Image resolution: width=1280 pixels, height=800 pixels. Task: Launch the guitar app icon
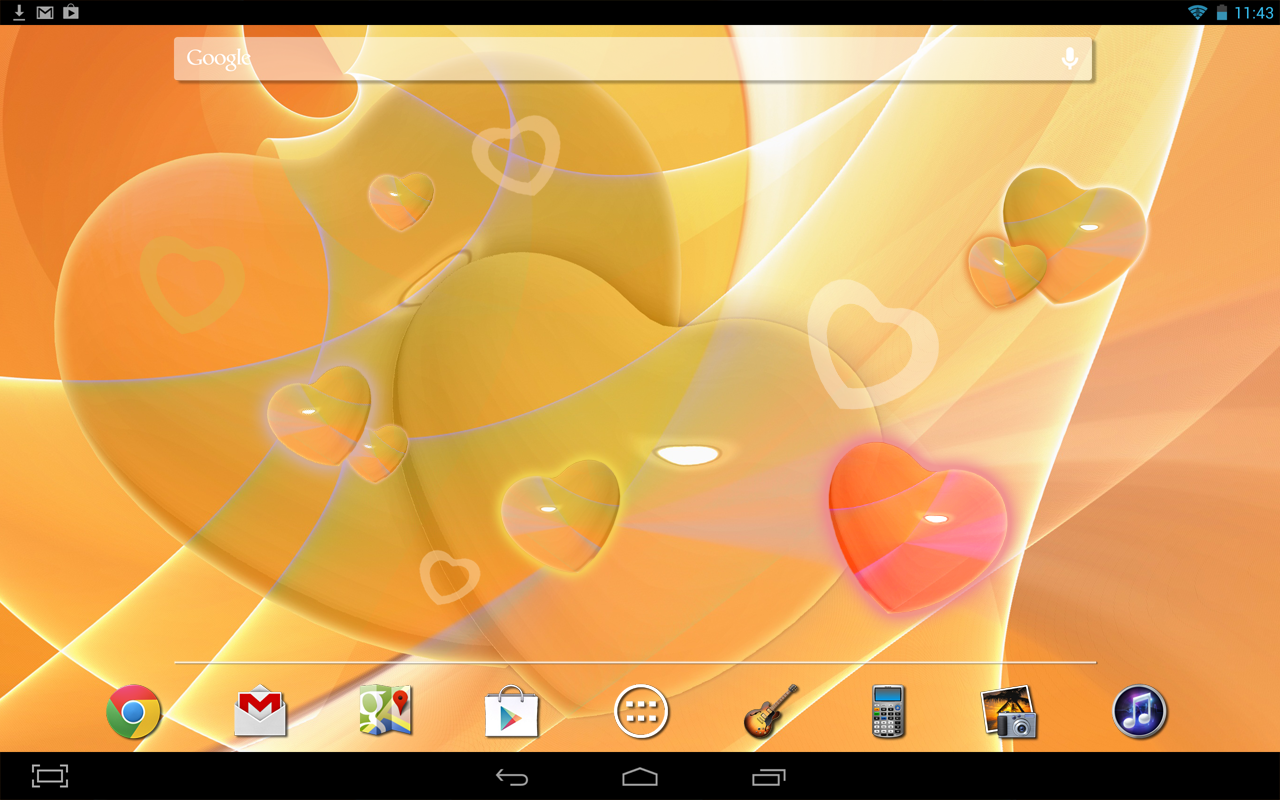pos(771,712)
